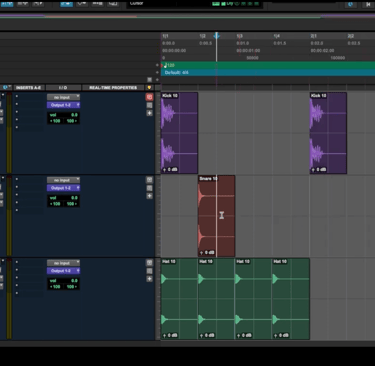Click the plus button beside the meter ruler

point(157,72)
